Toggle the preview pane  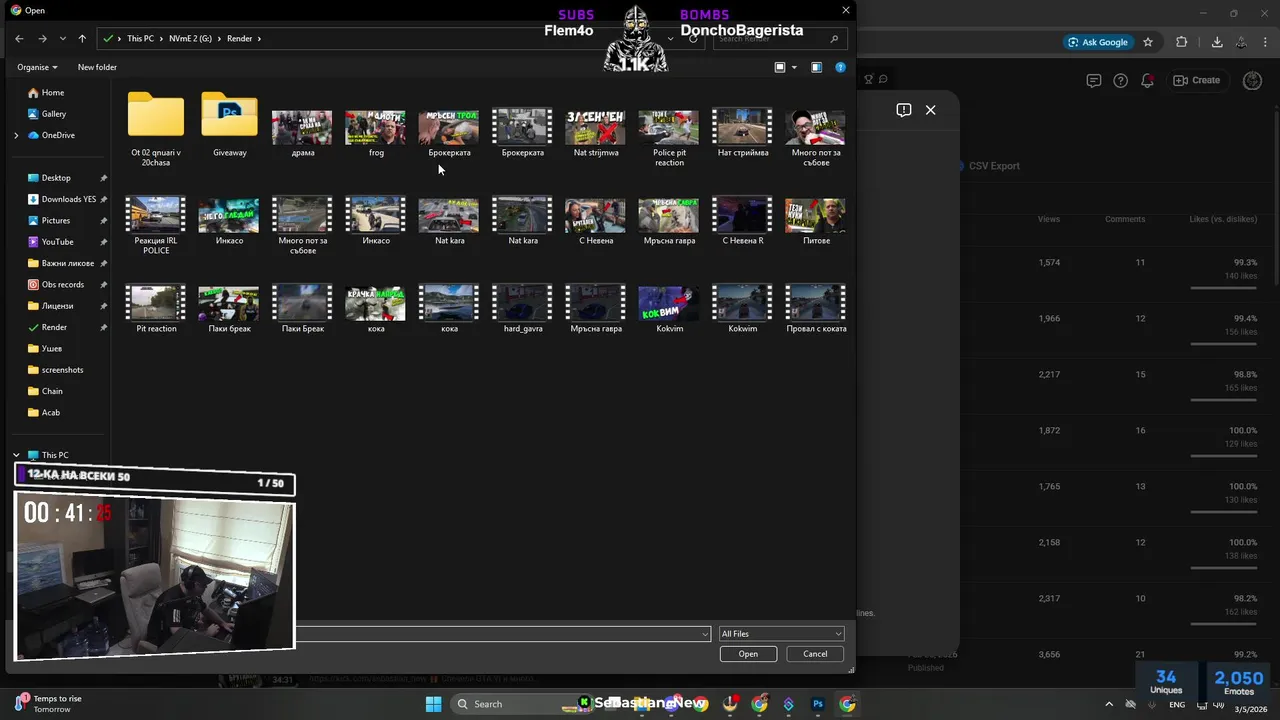[x=816, y=67]
